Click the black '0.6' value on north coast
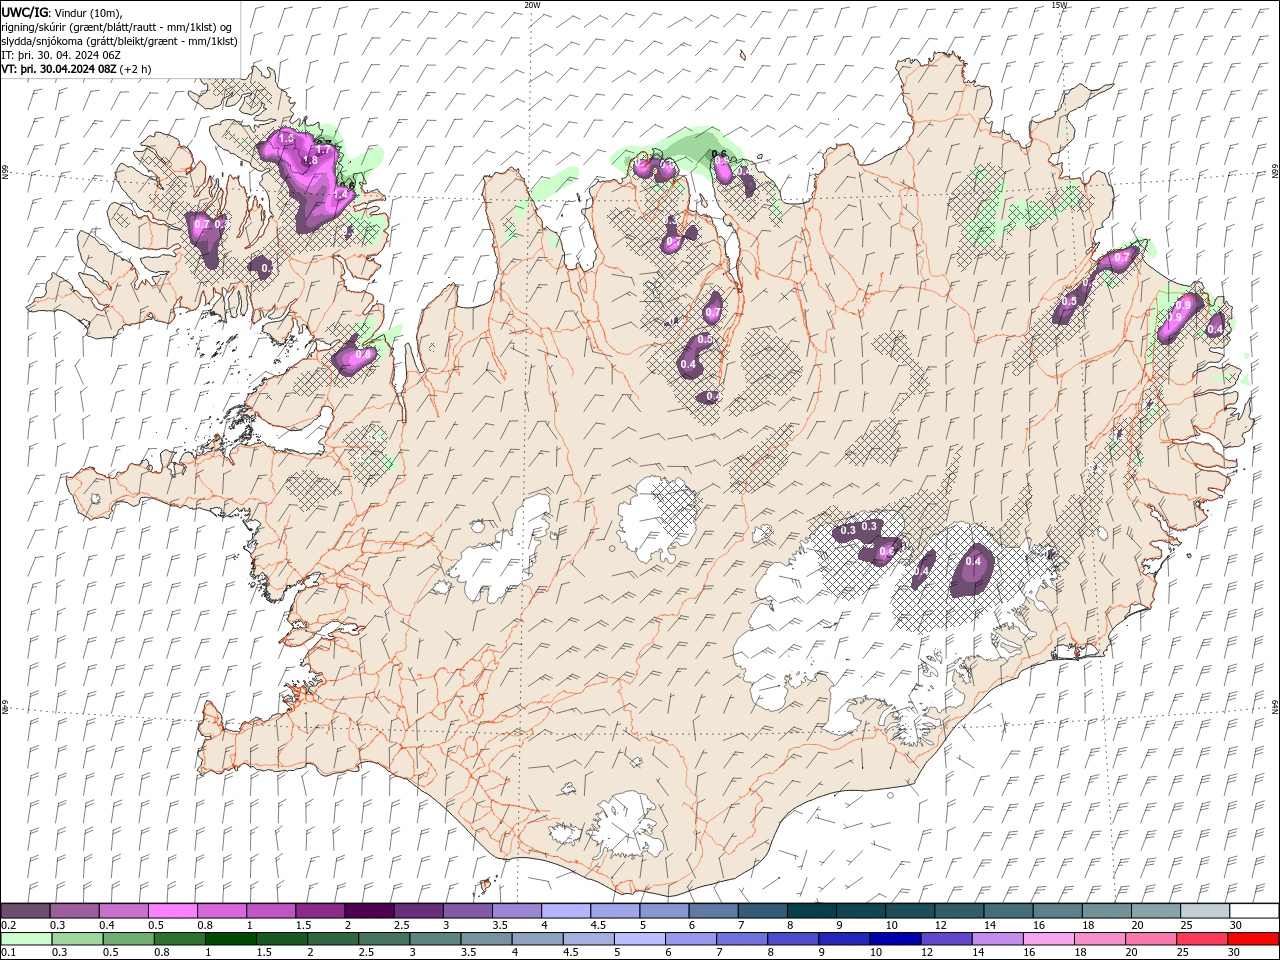The width and height of the screenshot is (1280, 960). tap(718, 154)
